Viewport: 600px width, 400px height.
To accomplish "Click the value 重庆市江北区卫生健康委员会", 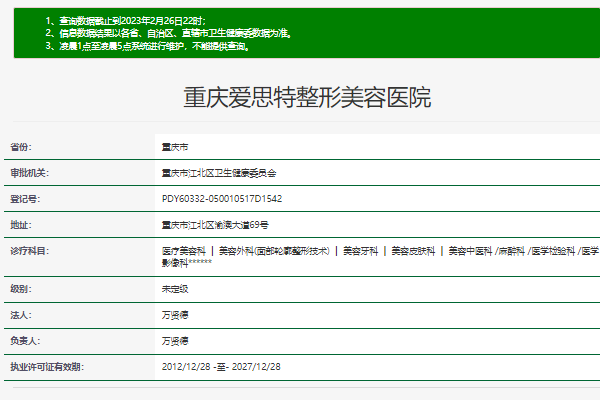I will click(x=219, y=173).
